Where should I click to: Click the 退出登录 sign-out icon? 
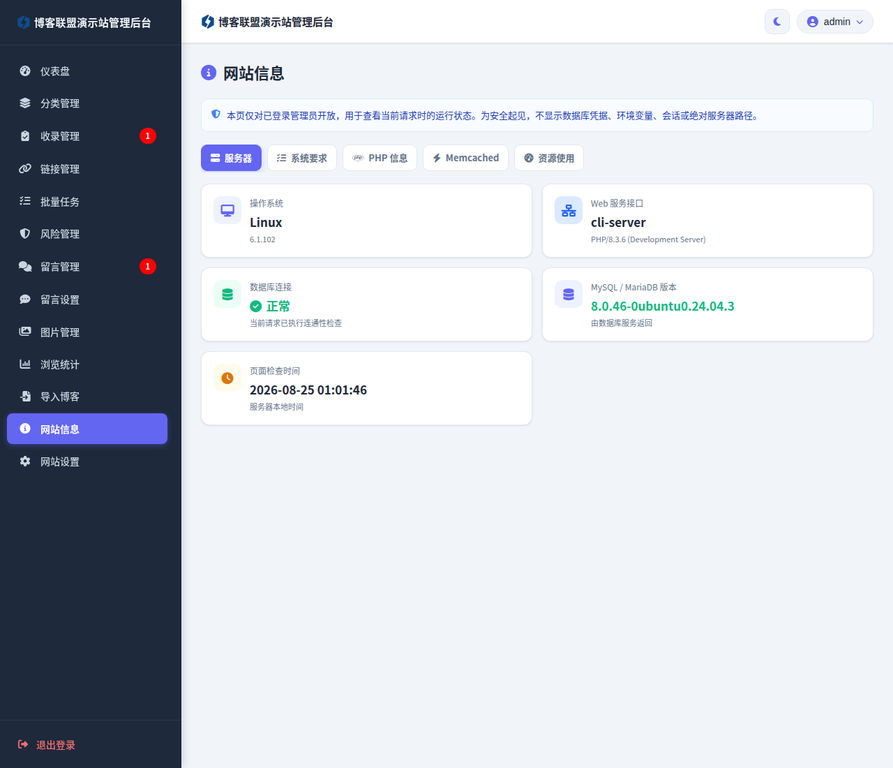pyautogui.click(x=23, y=744)
